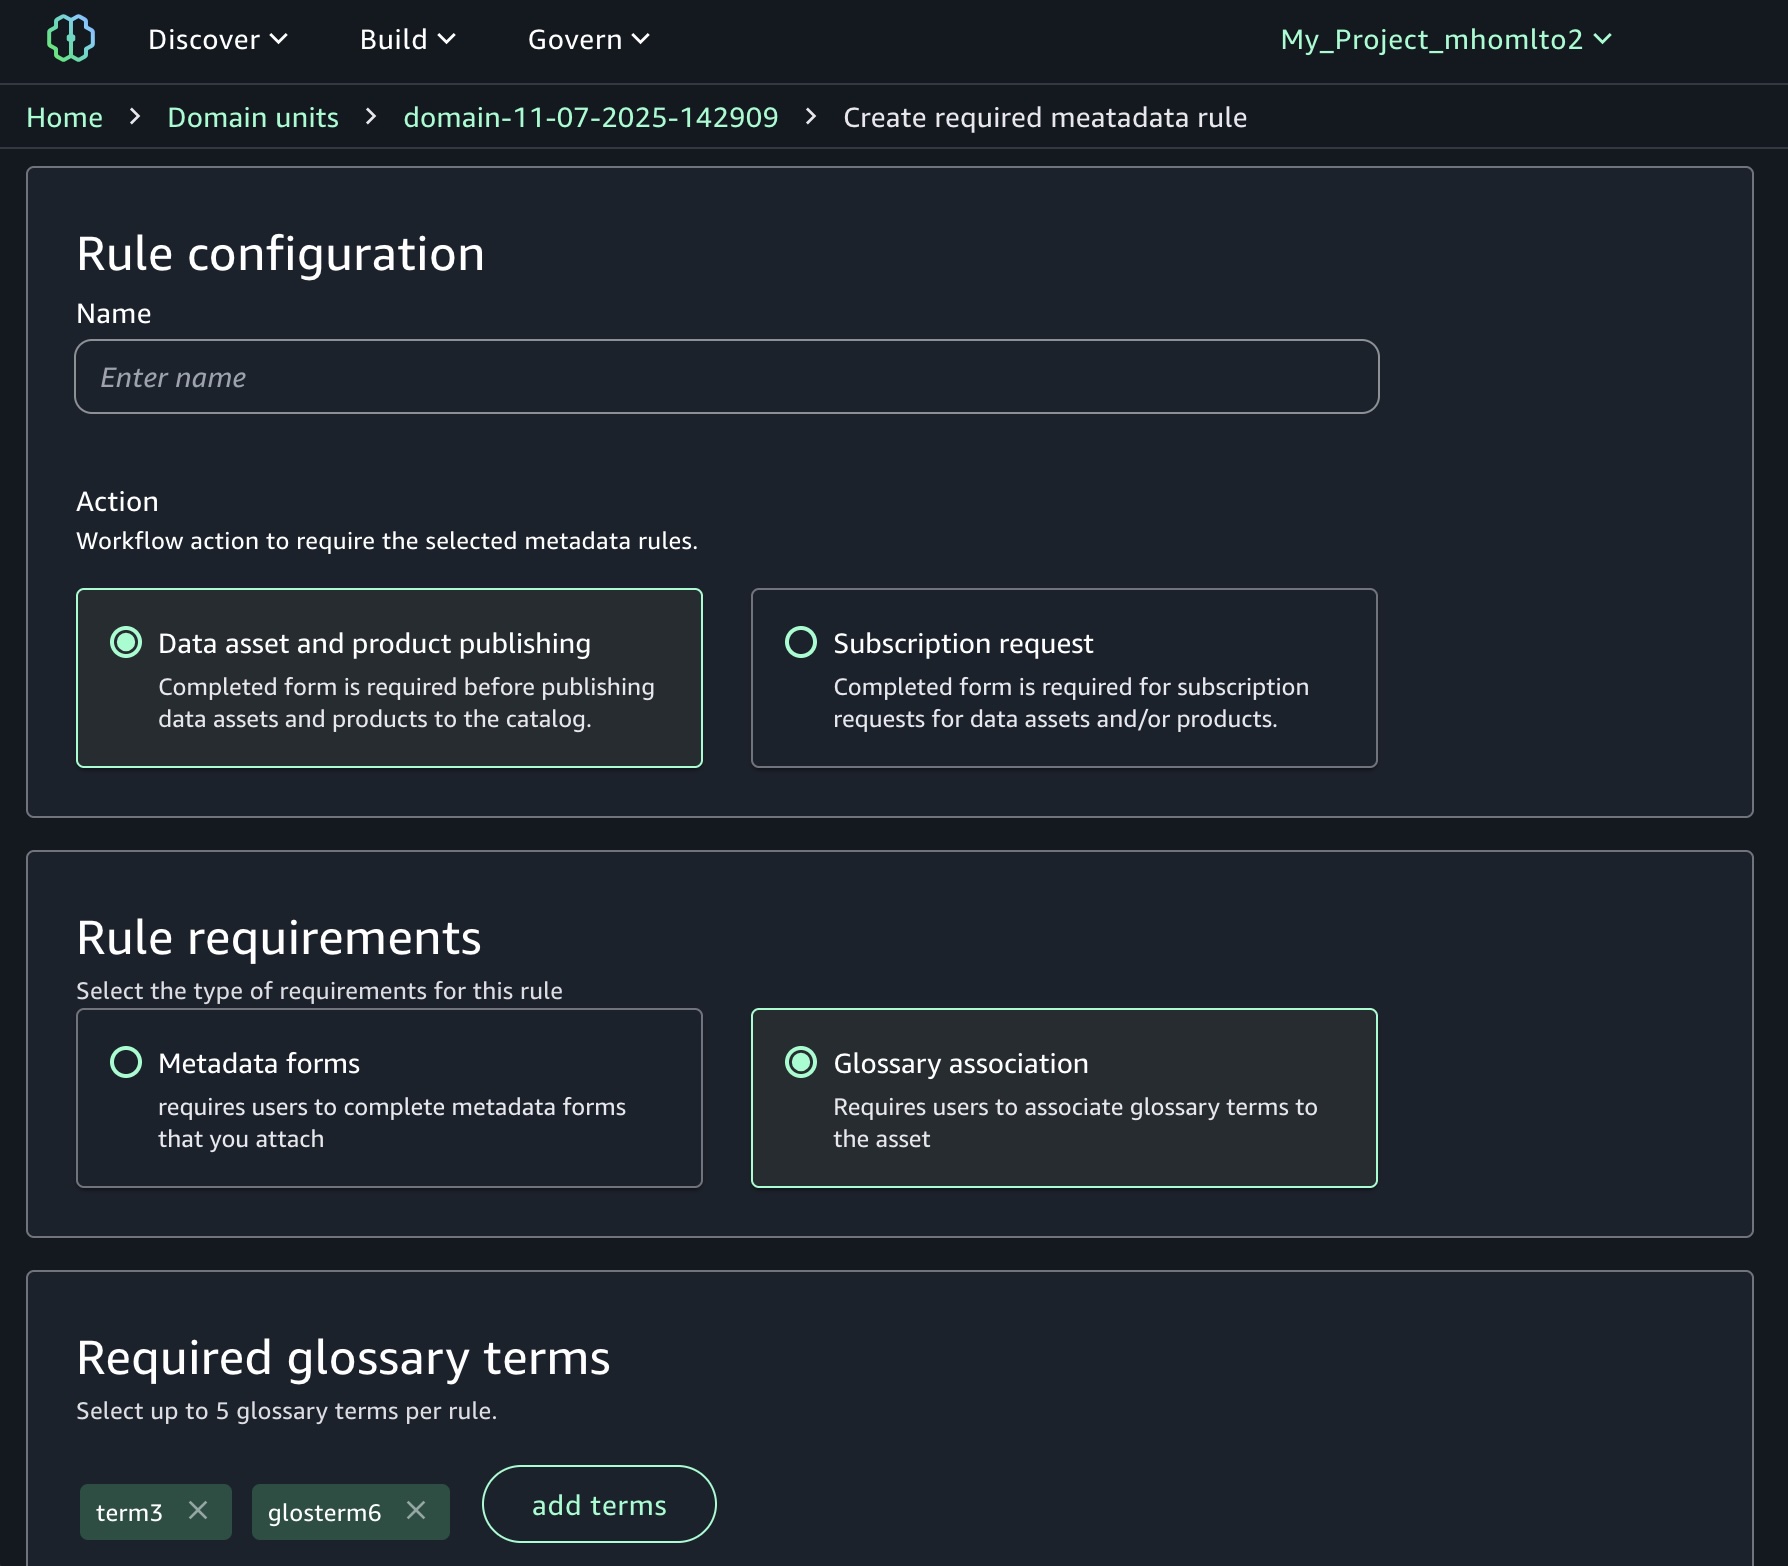Choose Metadata forms requirement radio
Viewport: 1788px width, 1566px height.
click(x=126, y=1062)
